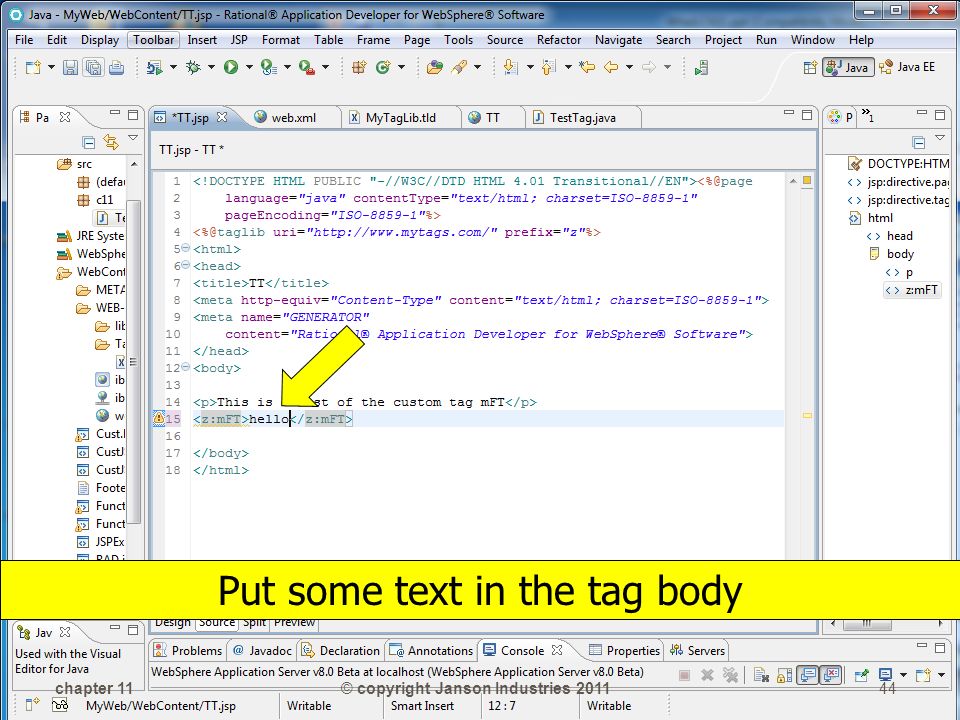Viewport: 960px width, 720px height.
Task: Close the *TT.jsp editor tab
Action: pyautogui.click(x=222, y=116)
